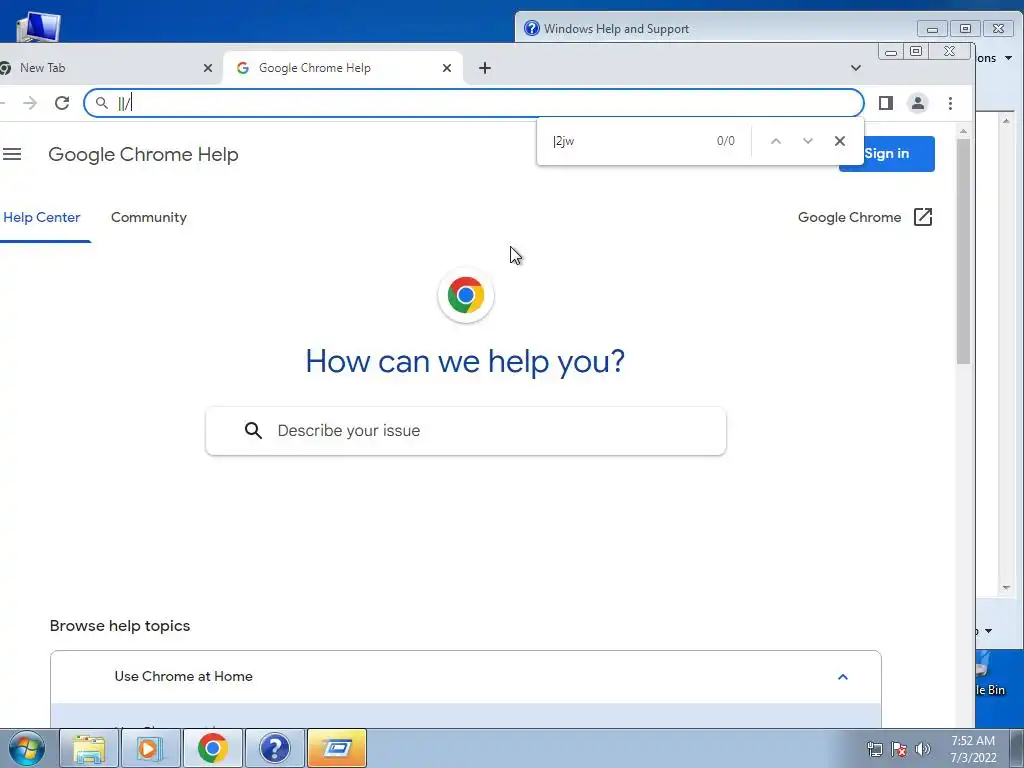Click the Computer desktop icon
1024x768 pixels.
coord(39,26)
